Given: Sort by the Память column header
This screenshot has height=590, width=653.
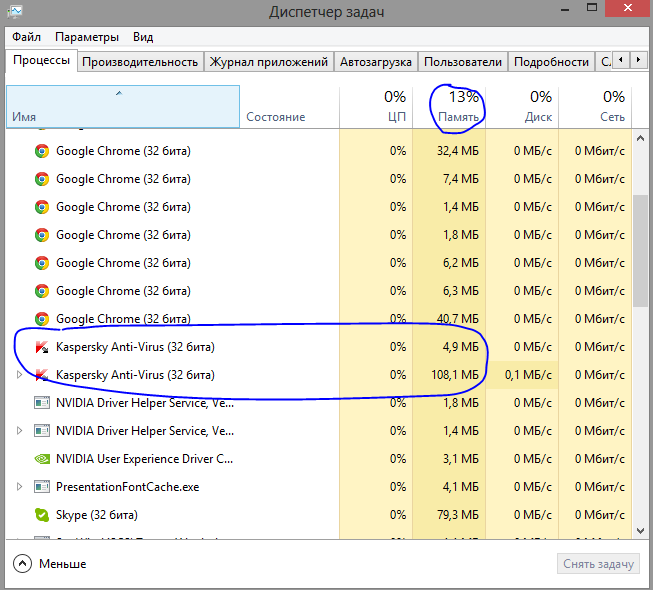Looking at the screenshot, I should point(449,107).
